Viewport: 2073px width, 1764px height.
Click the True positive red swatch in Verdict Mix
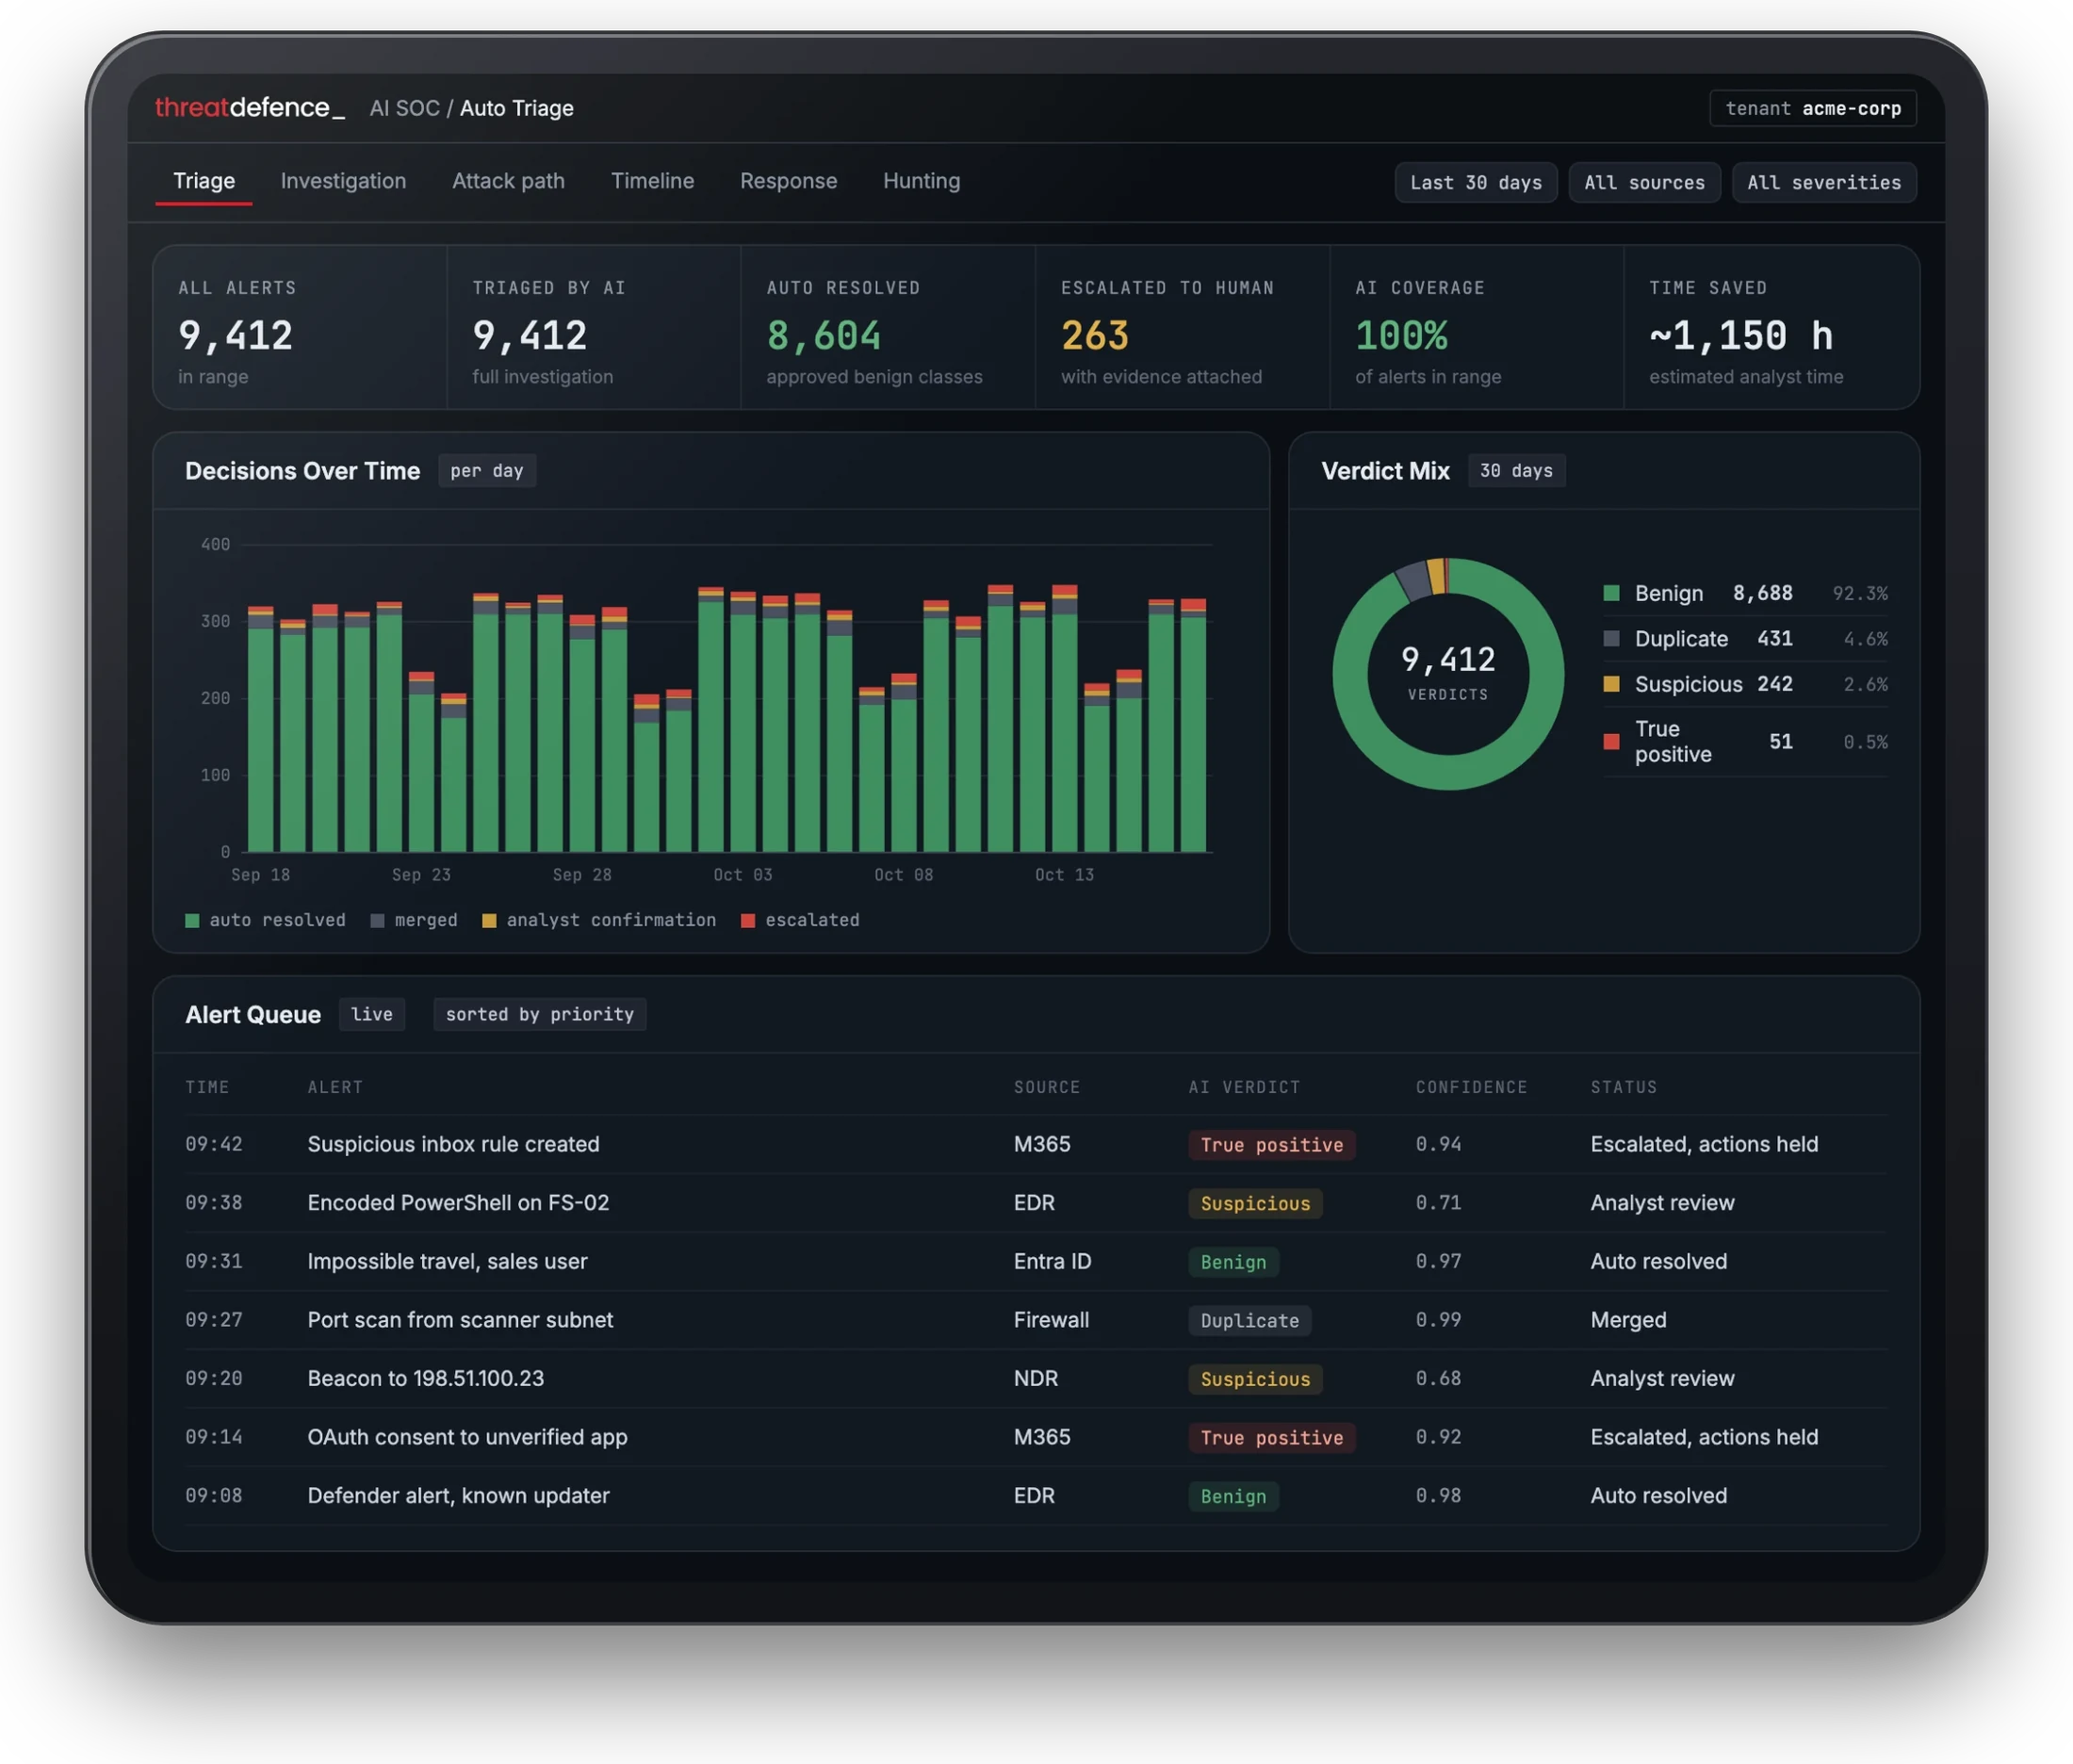tap(1611, 741)
